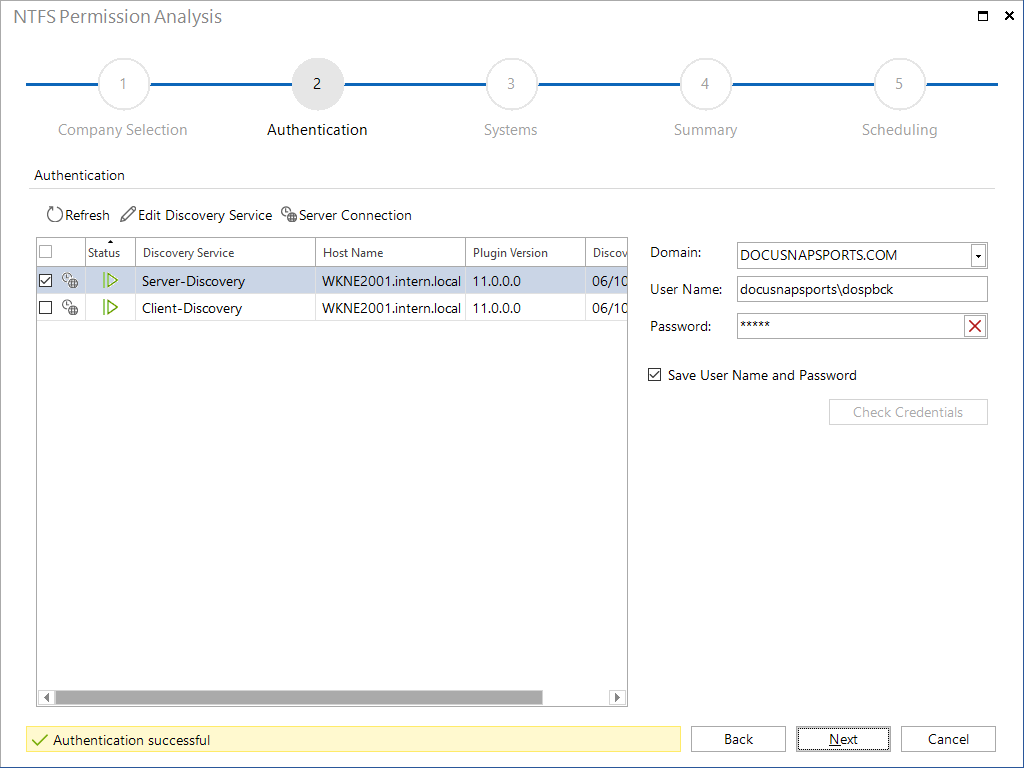The width and height of the screenshot is (1024, 768).
Task: Click the Authentication successful message
Action: [132, 740]
